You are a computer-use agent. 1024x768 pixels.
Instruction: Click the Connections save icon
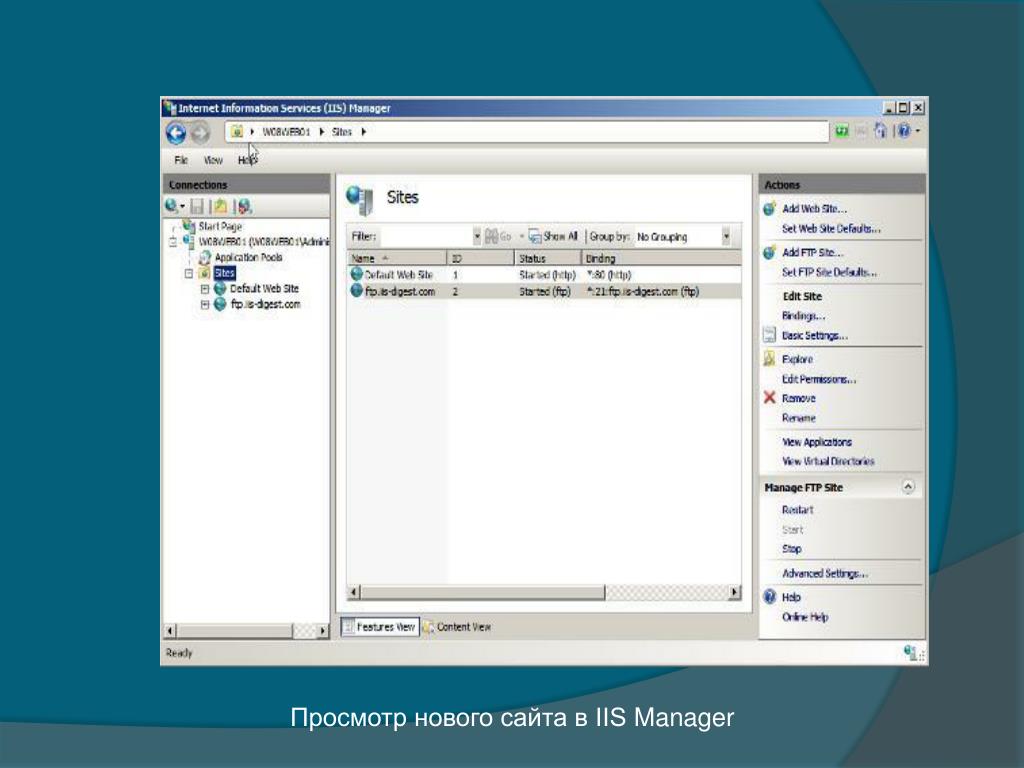pyautogui.click(x=197, y=206)
